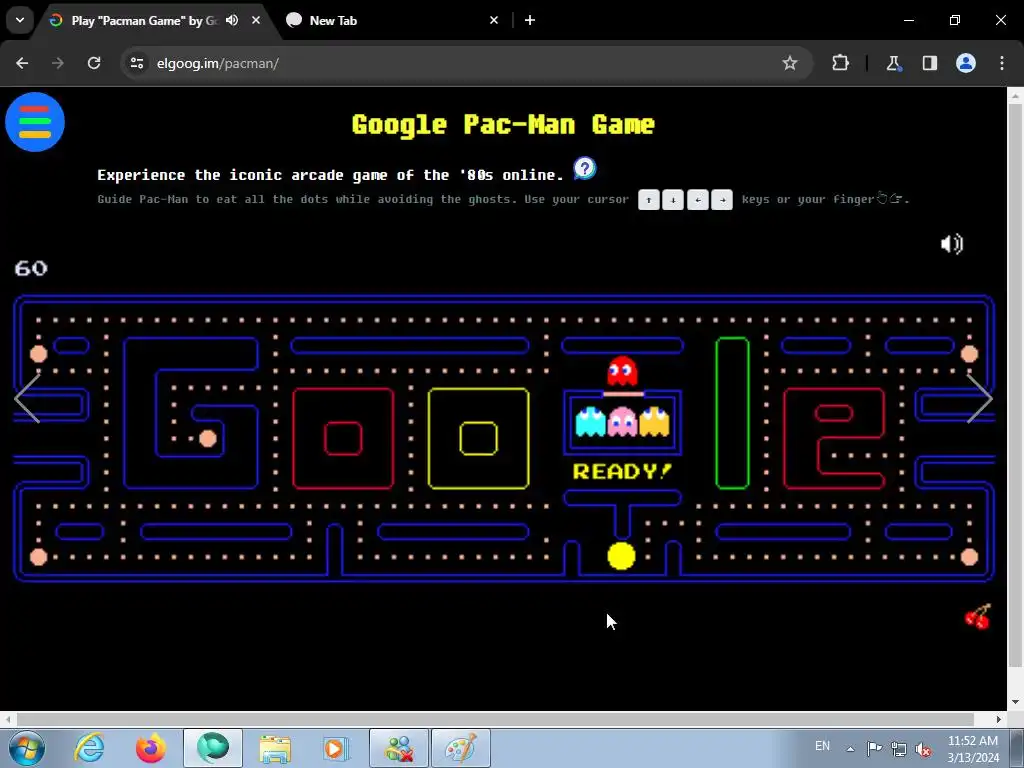Open the Extensions puzzle icon
The height and width of the screenshot is (768, 1024).
click(x=840, y=63)
